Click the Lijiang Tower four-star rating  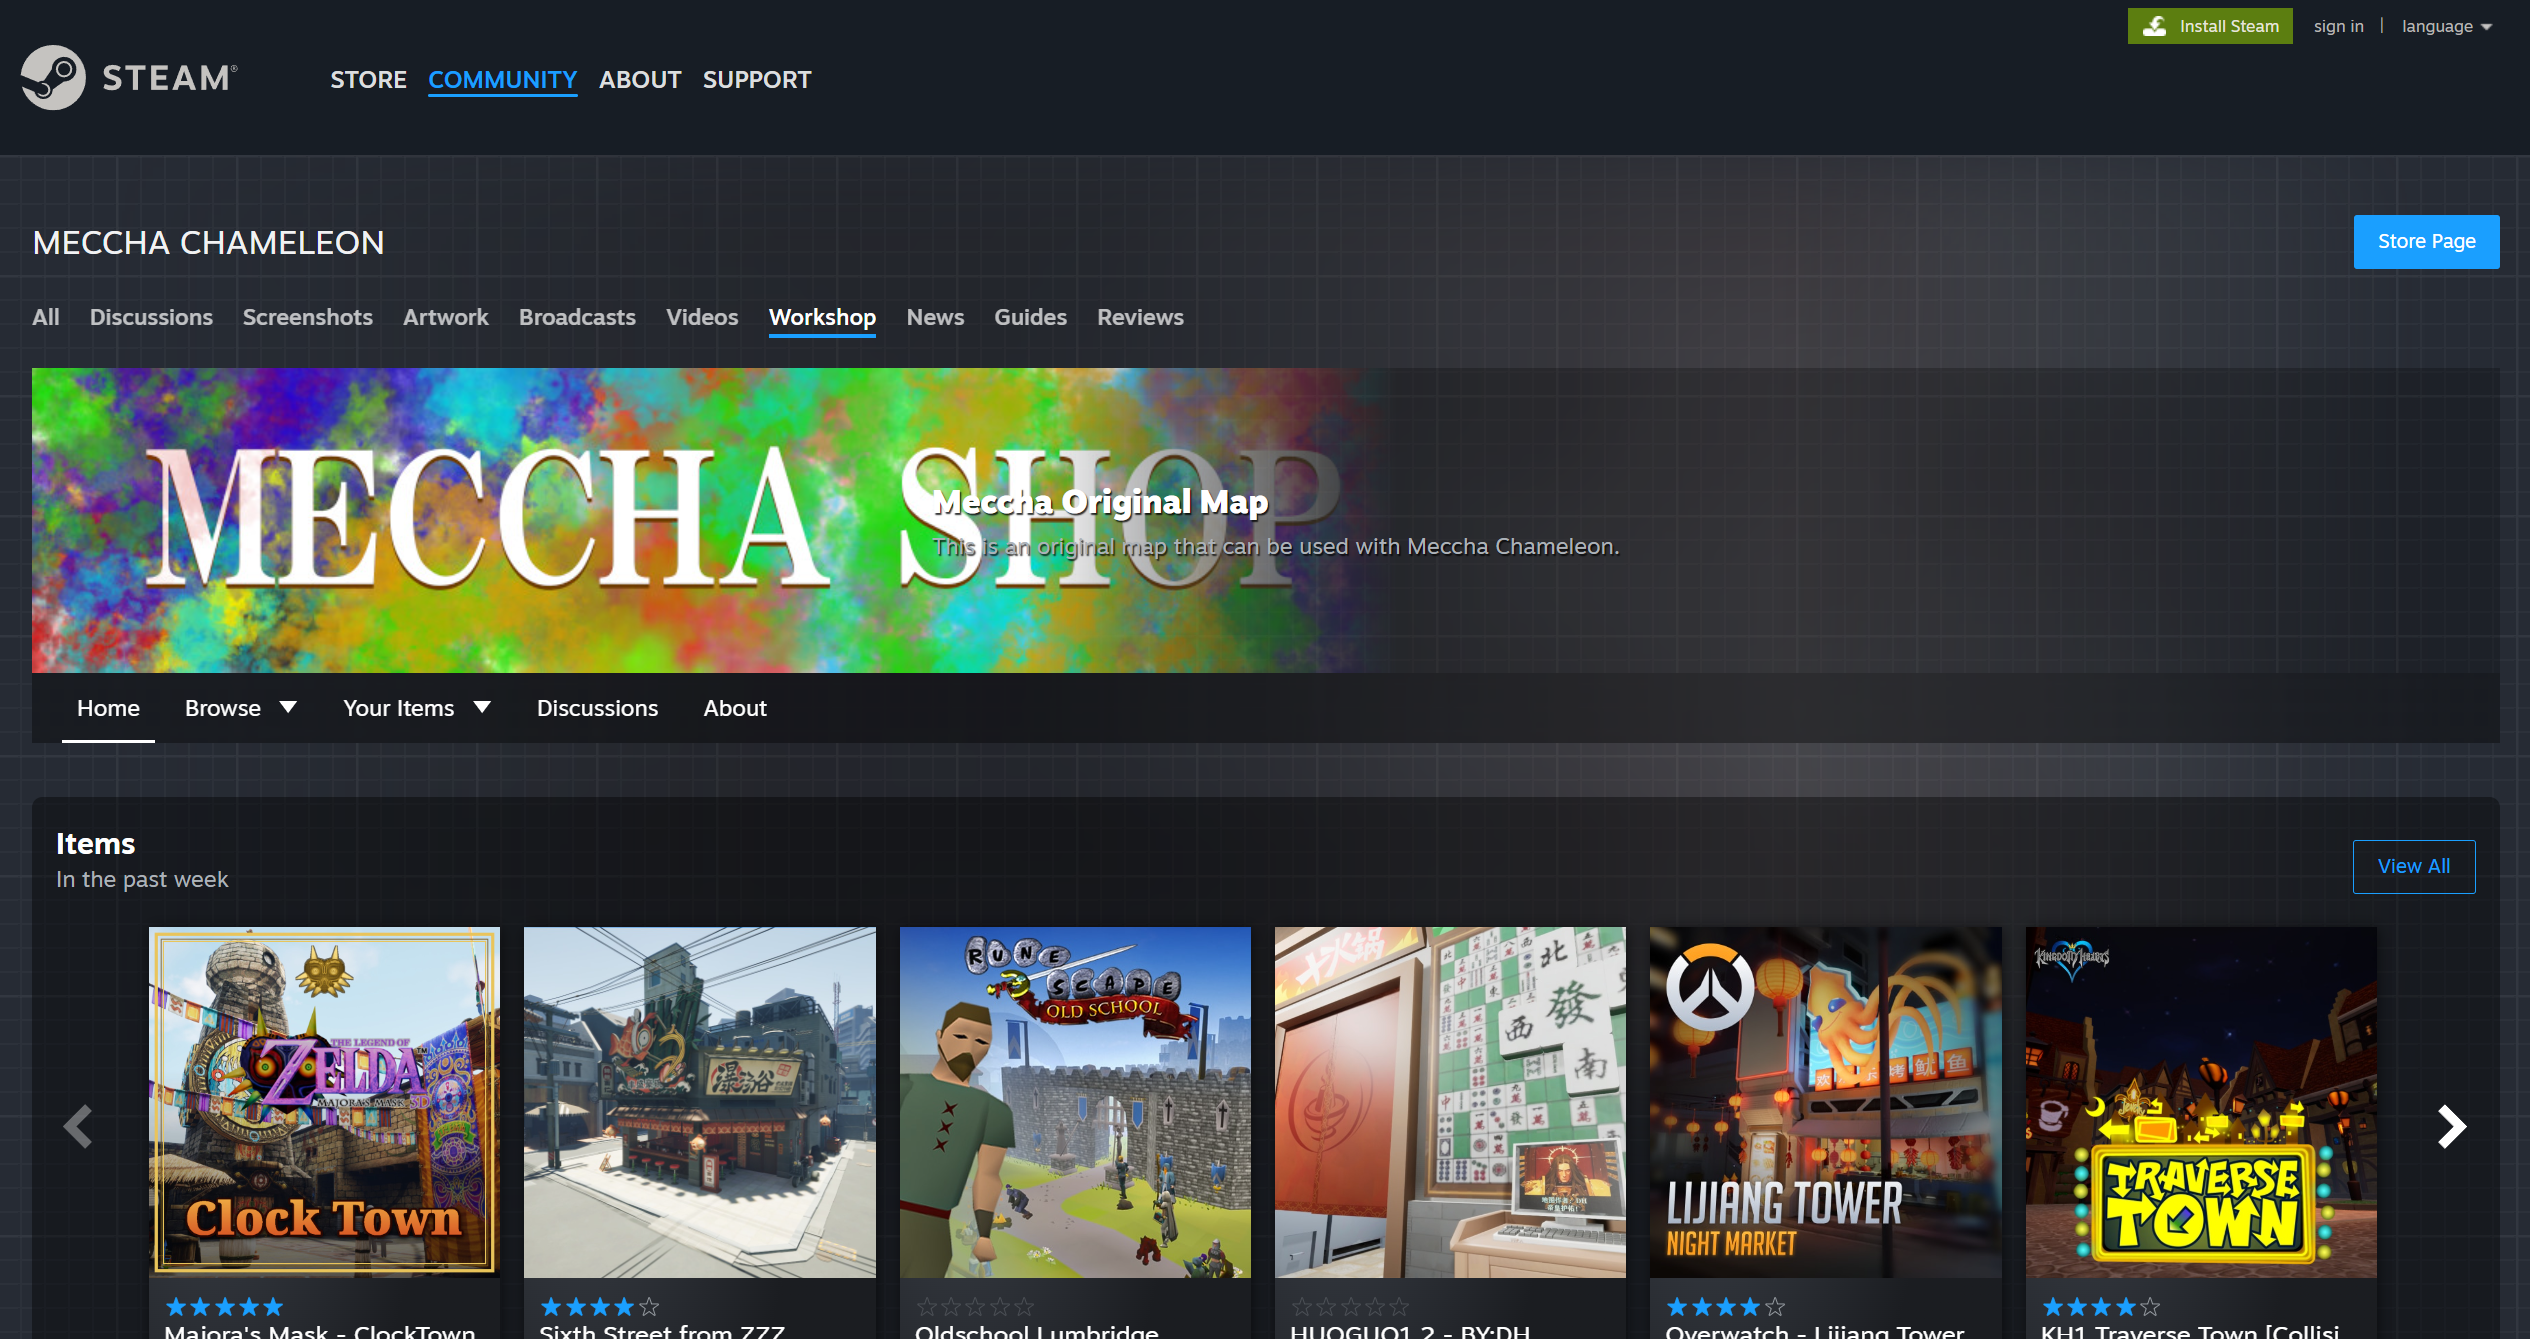click(x=1725, y=1306)
